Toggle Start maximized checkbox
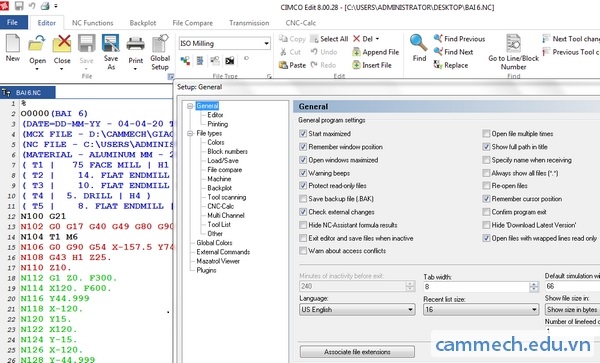This screenshot has height=363, width=600. [303, 133]
